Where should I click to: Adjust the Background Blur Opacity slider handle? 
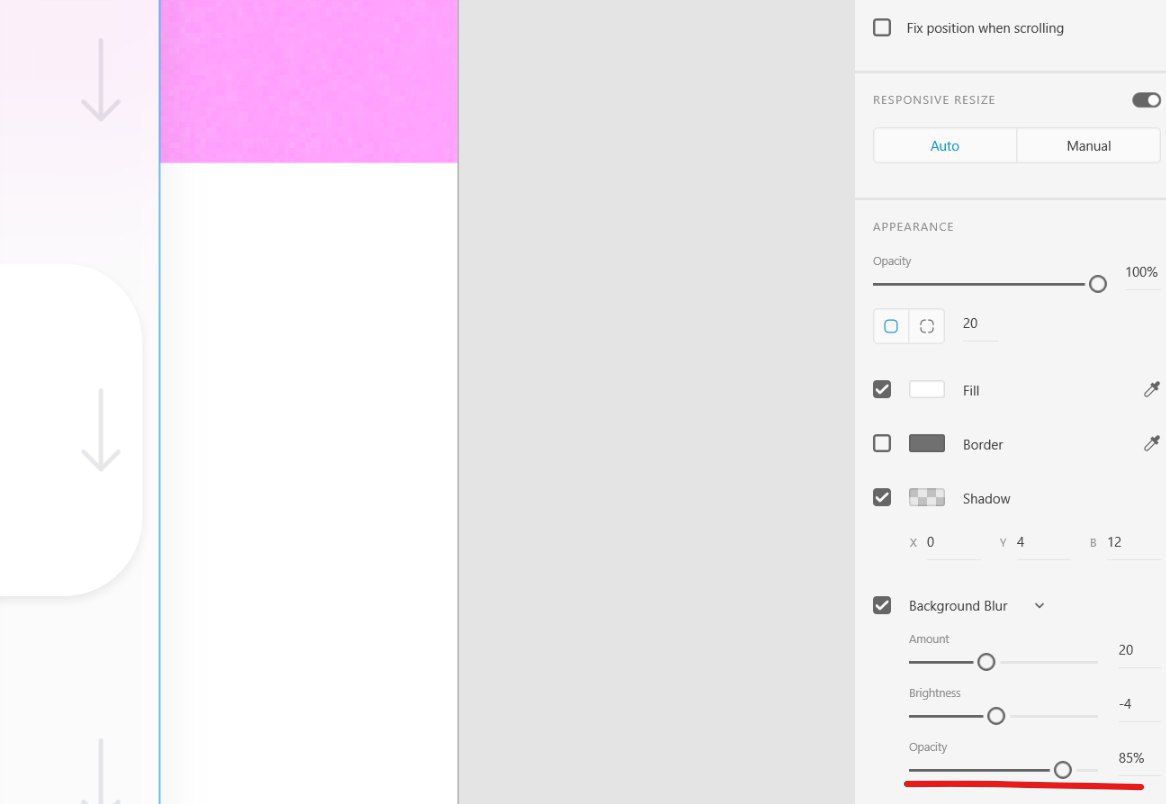(x=1063, y=770)
